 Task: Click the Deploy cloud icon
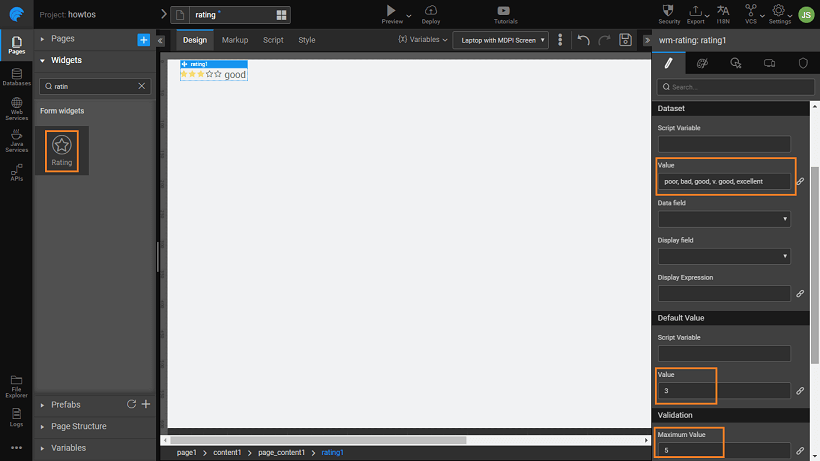[431, 12]
